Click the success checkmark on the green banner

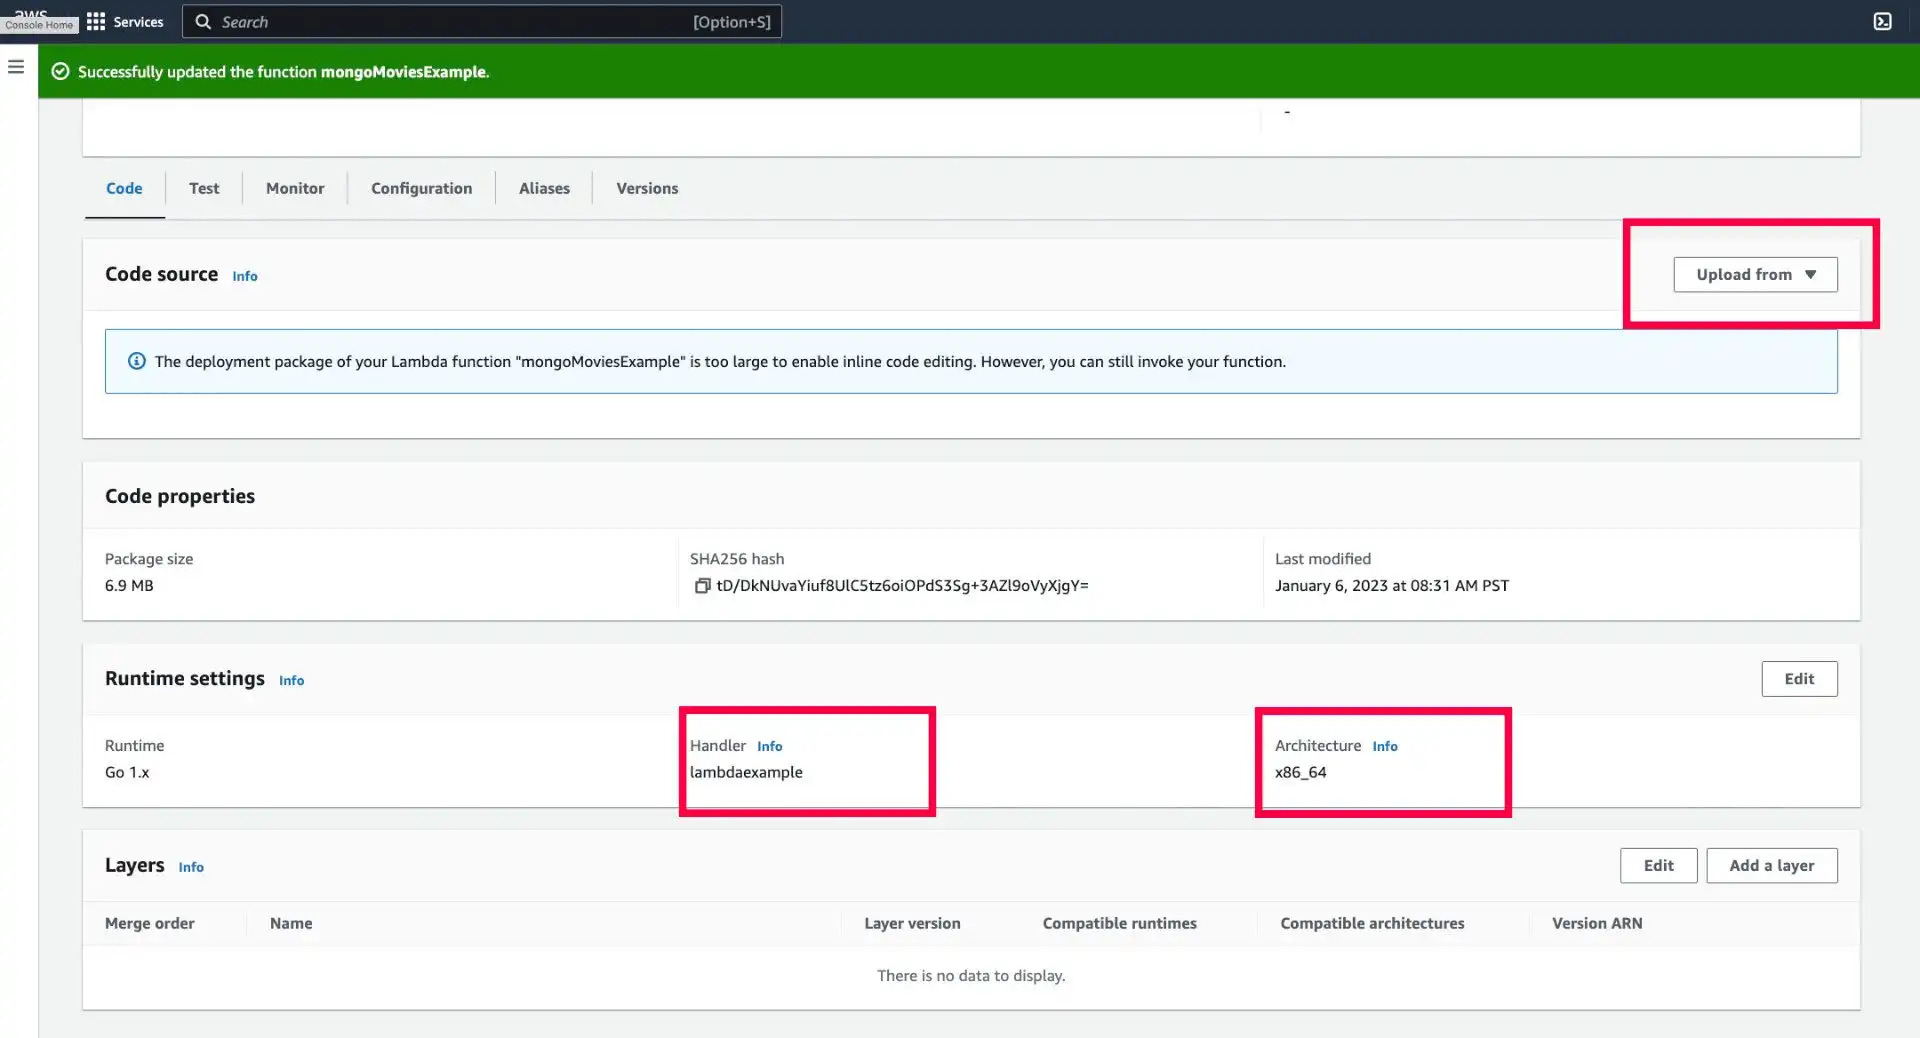pyautogui.click(x=60, y=71)
